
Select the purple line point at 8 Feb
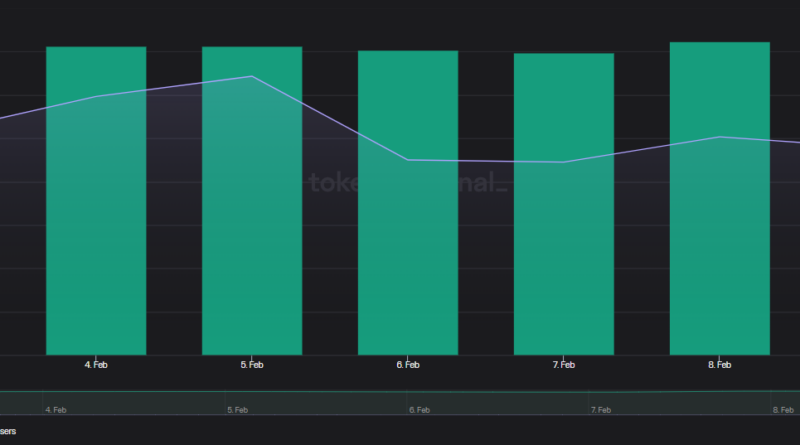click(x=720, y=137)
